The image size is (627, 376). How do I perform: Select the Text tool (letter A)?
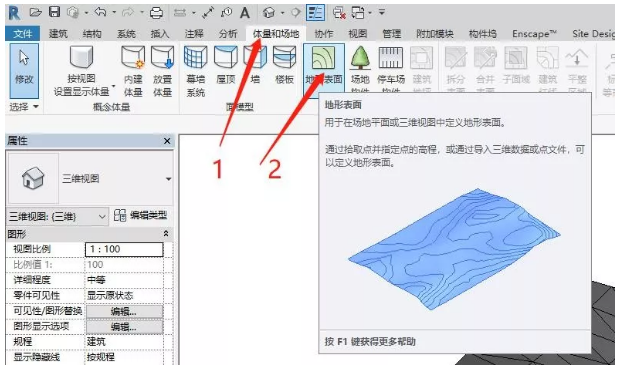tap(245, 13)
